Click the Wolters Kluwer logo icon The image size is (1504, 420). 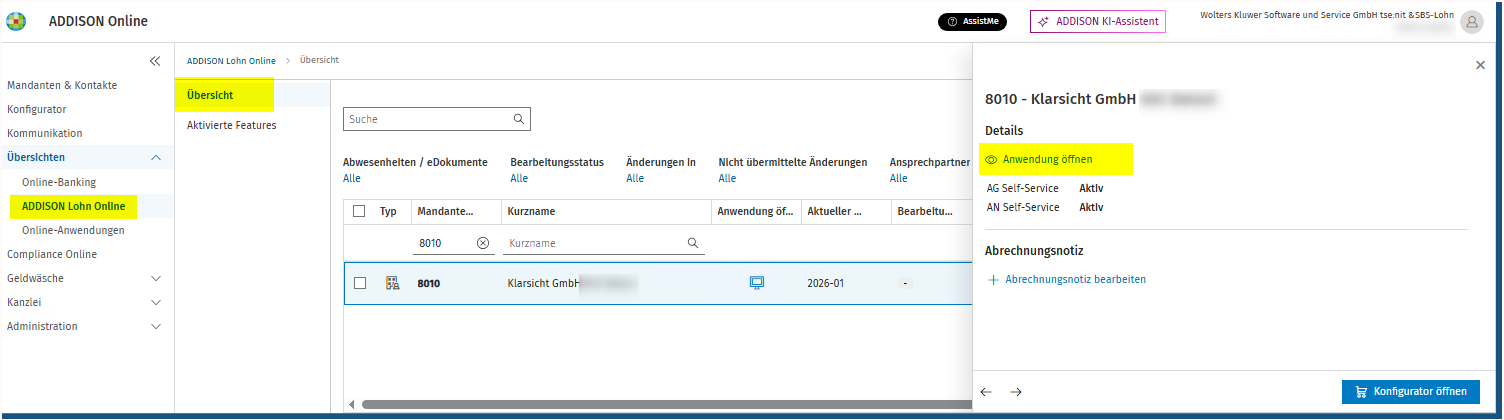(17, 21)
